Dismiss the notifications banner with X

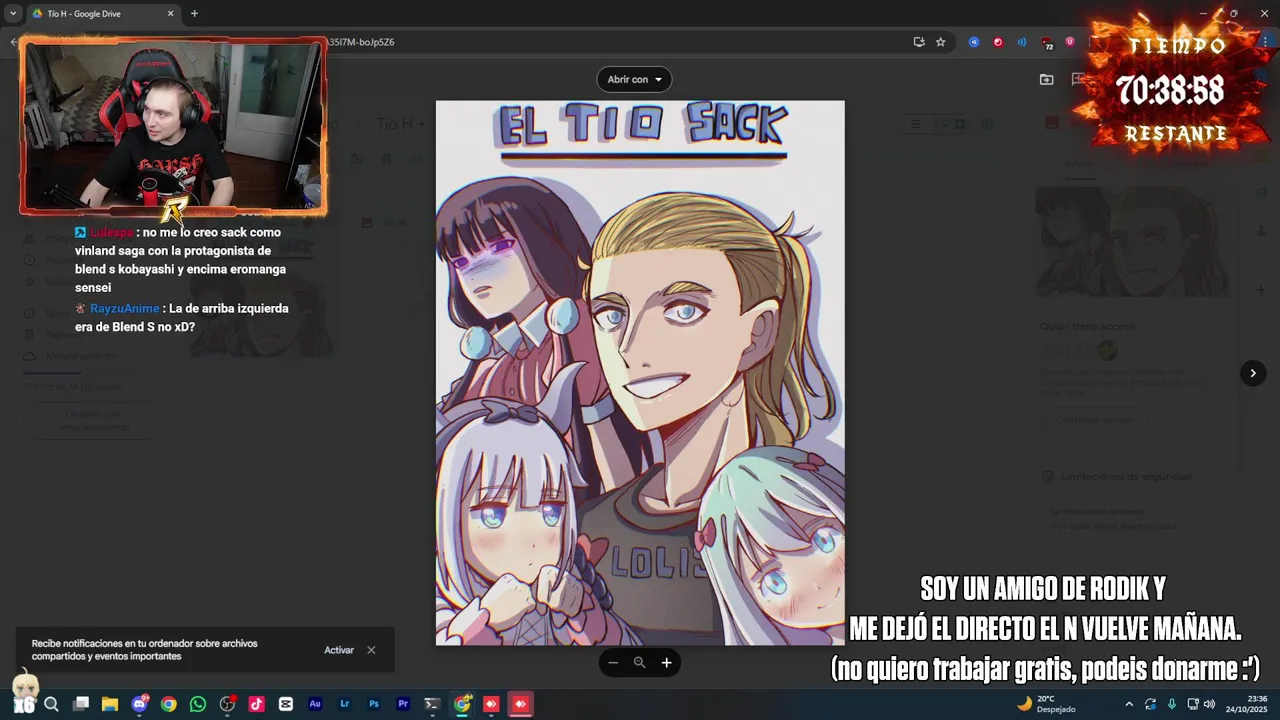click(371, 650)
